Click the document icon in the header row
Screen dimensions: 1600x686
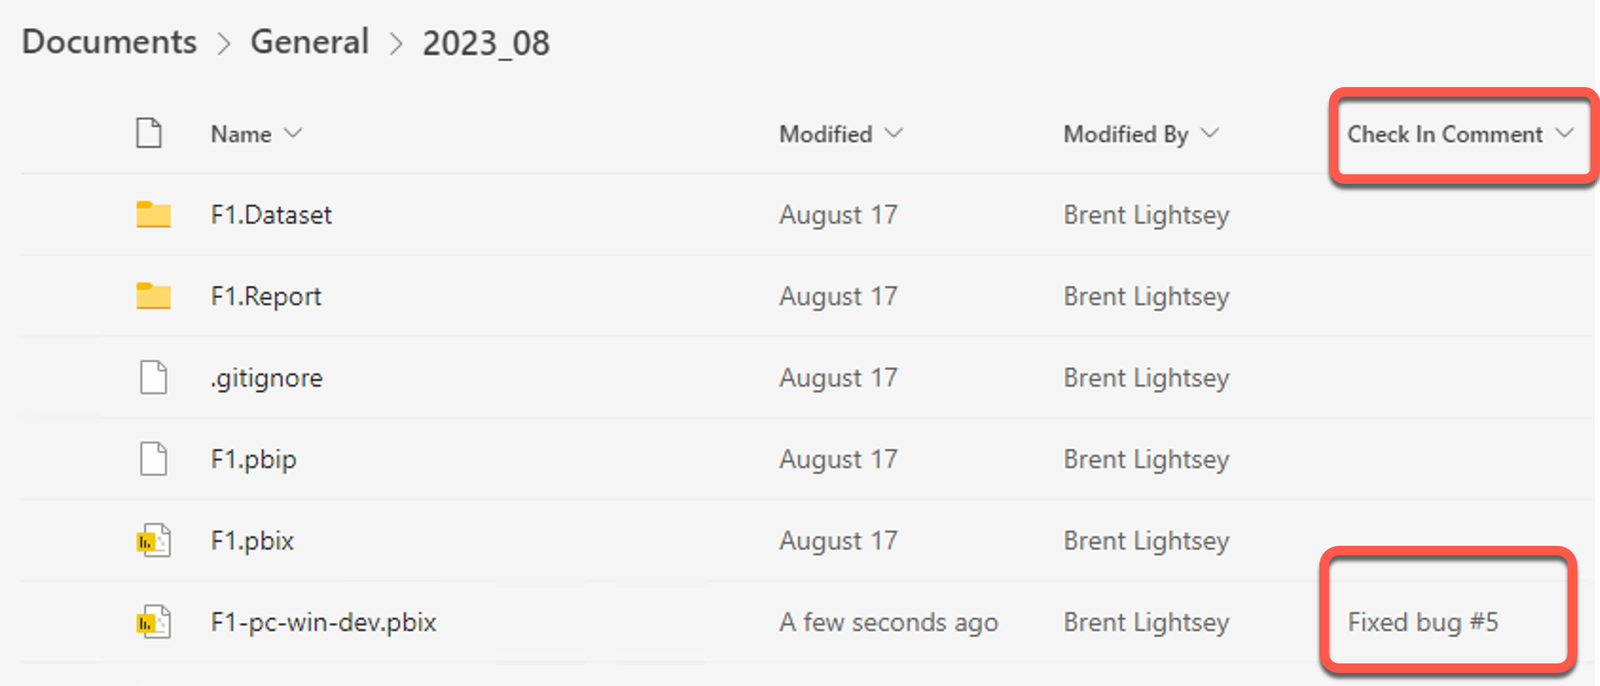[x=150, y=131]
